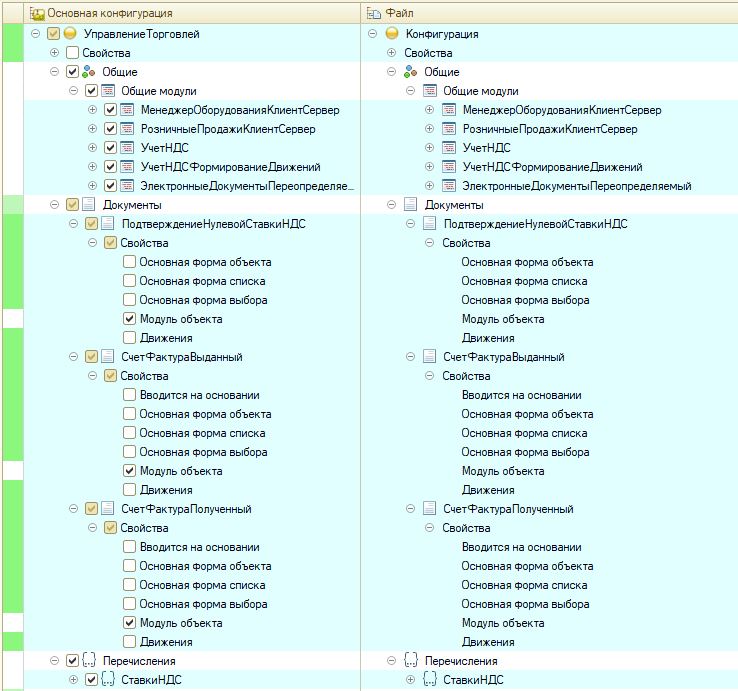Image resolution: width=738 pixels, height=691 pixels.
Task: Click the Конфигурация root icon in Файл pane
Action: pos(392,33)
